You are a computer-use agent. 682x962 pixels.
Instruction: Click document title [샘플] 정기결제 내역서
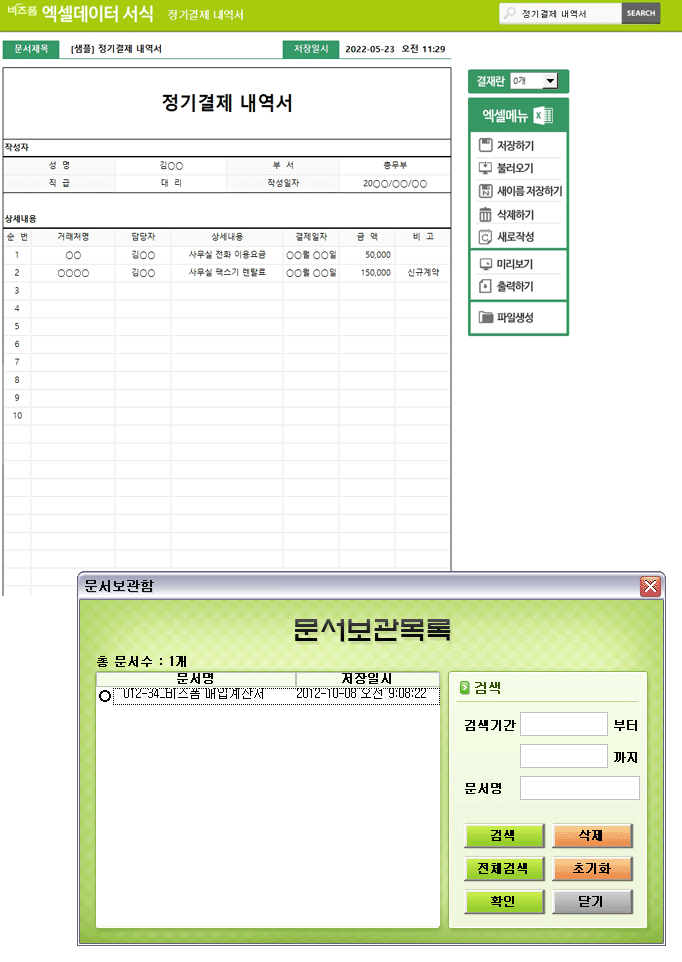[116, 49]
